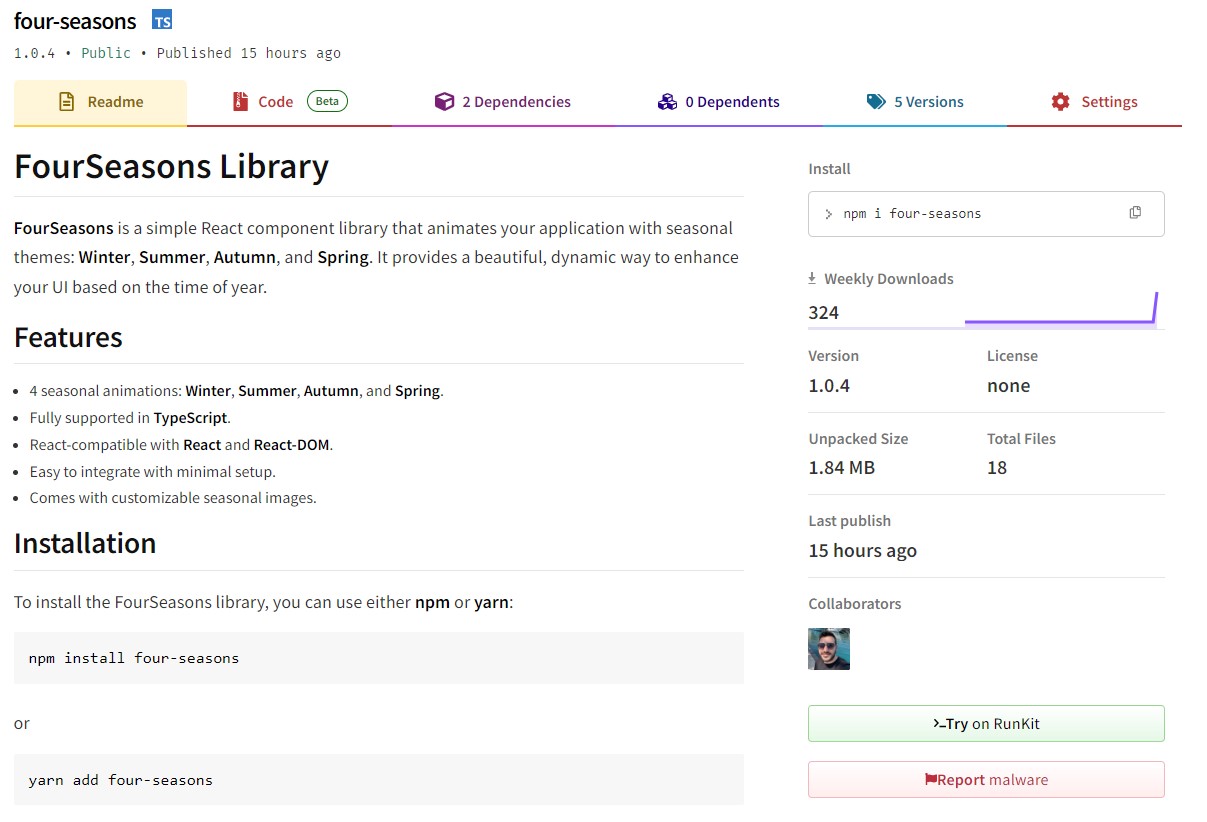Viewport: 1207px width, 822px height.
Task: Click the 'Installation' heading
Action: 85,544
